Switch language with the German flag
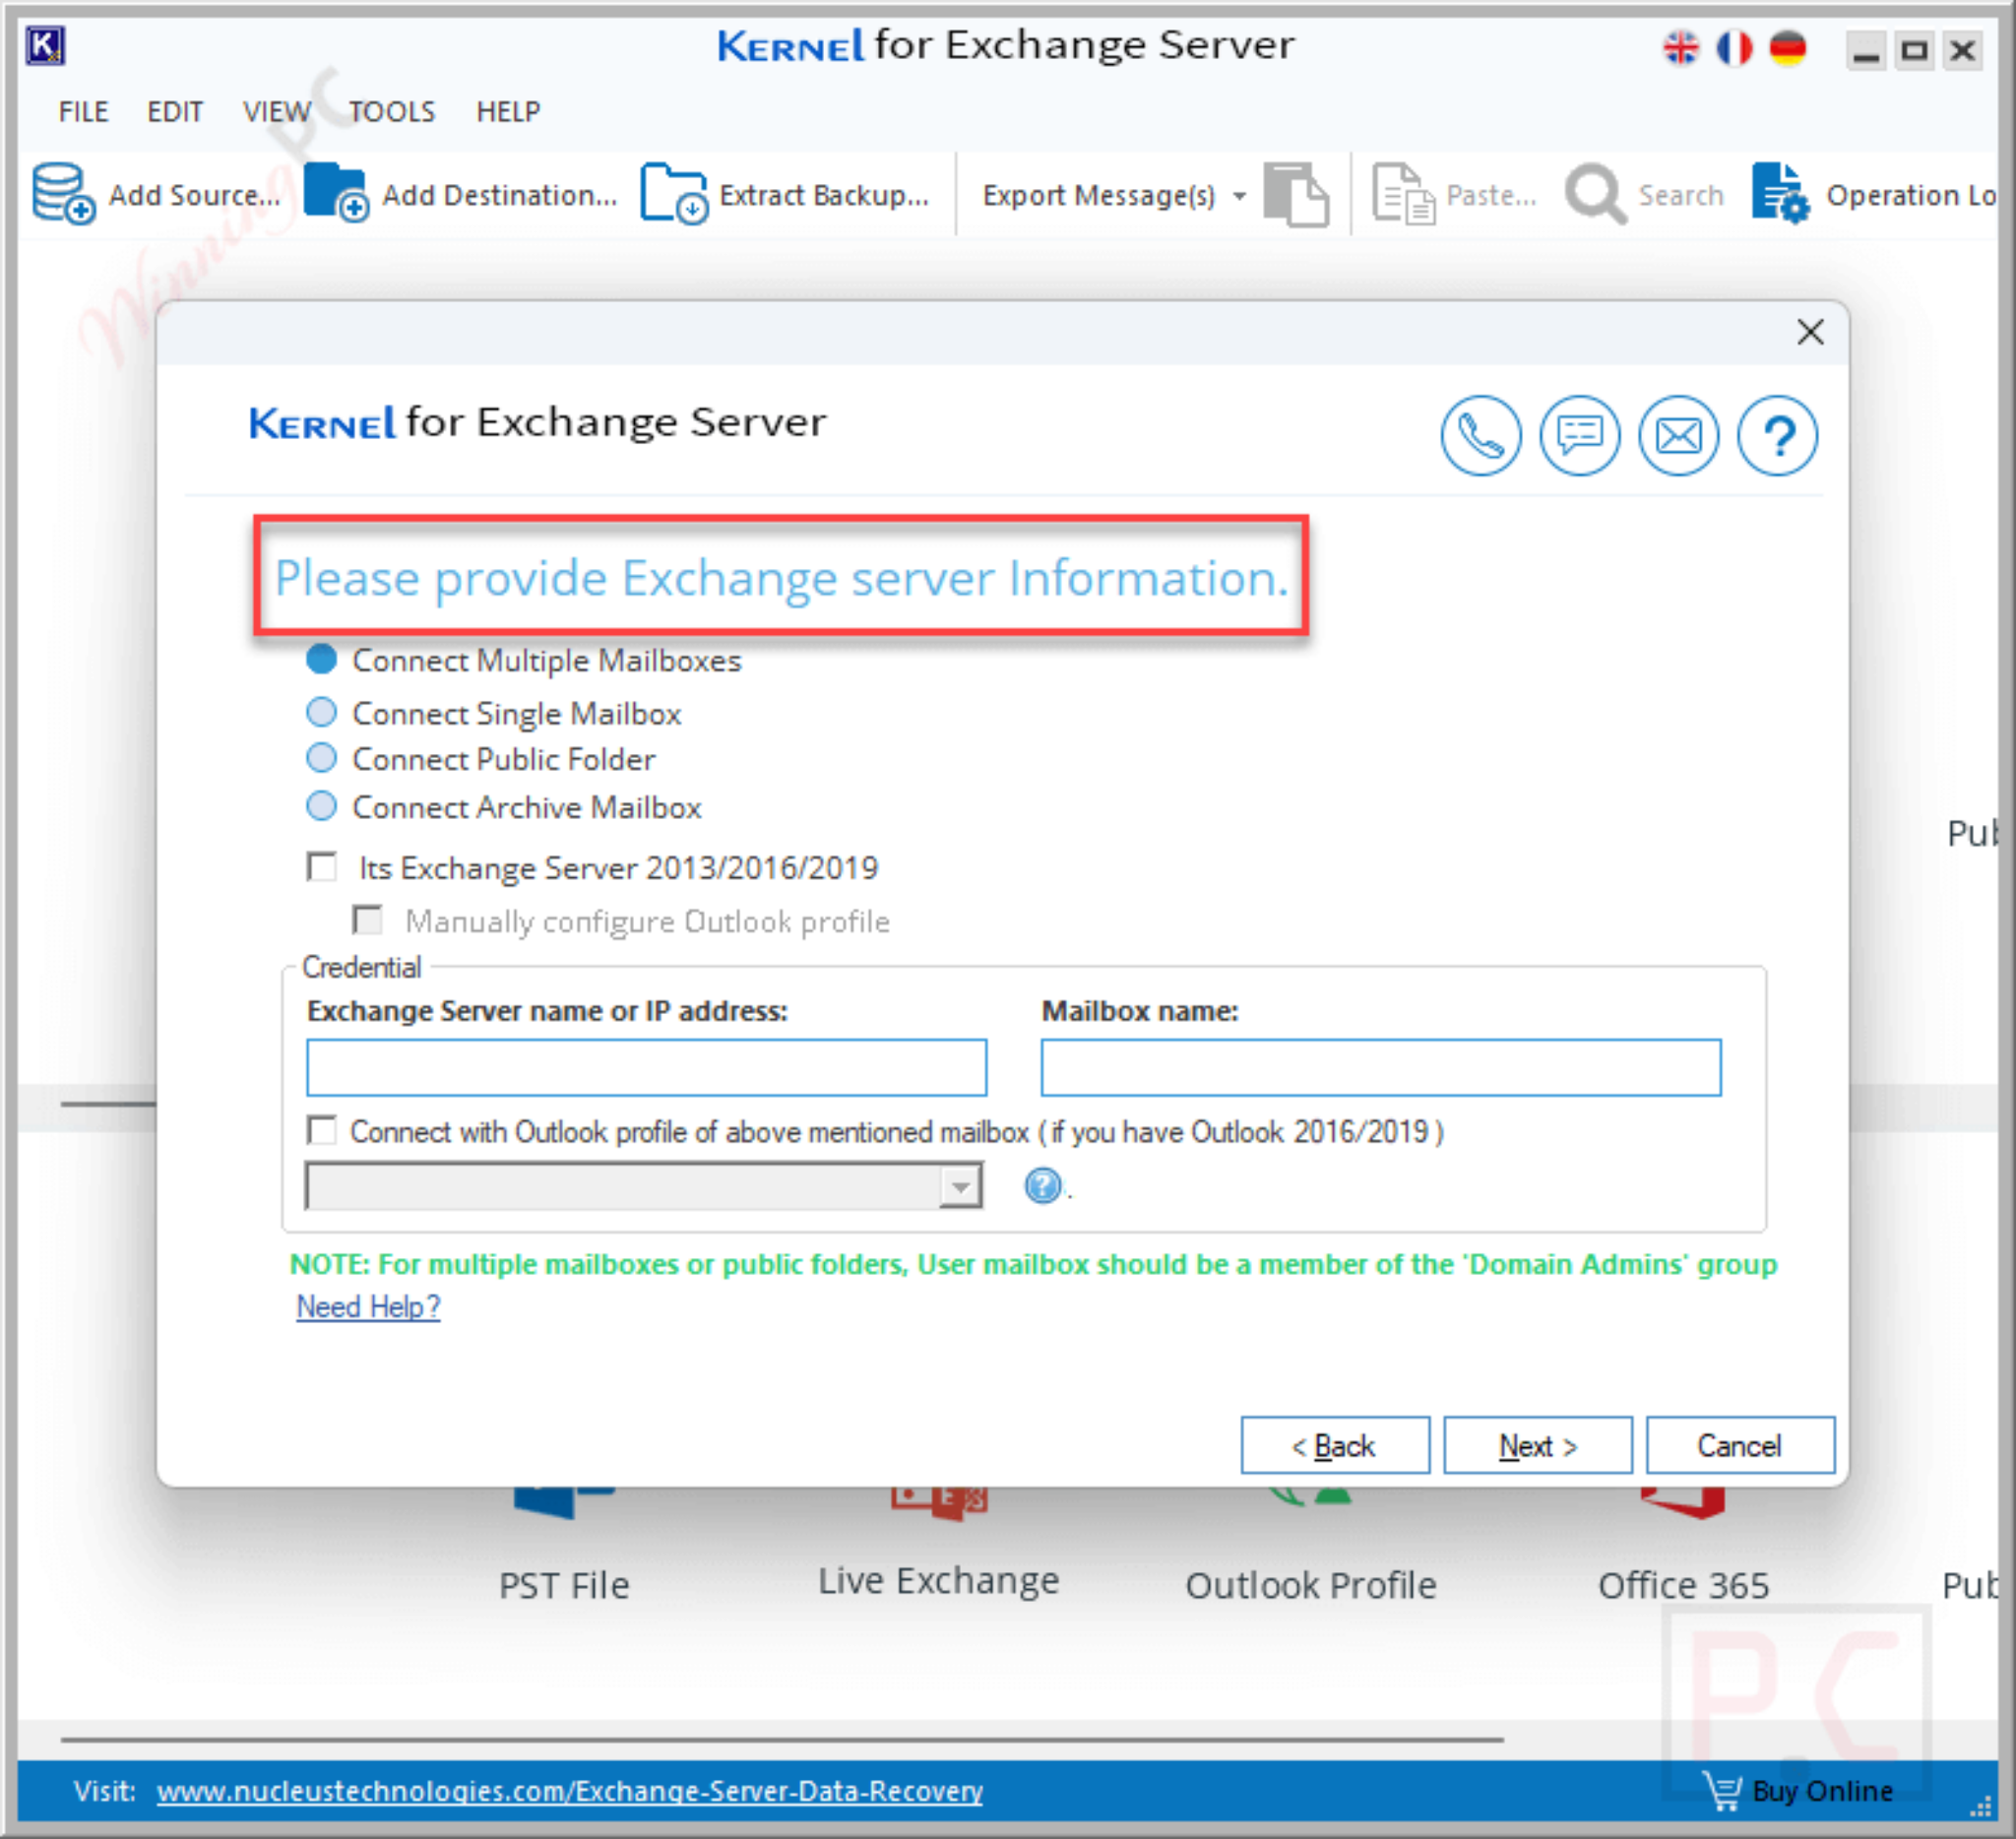This screenshot has width=2016, height=1839. 1787,48
